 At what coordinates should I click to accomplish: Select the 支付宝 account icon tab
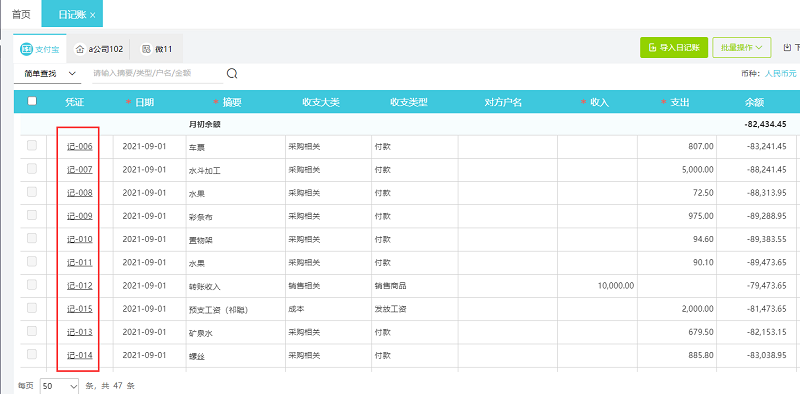pos(26,49)
